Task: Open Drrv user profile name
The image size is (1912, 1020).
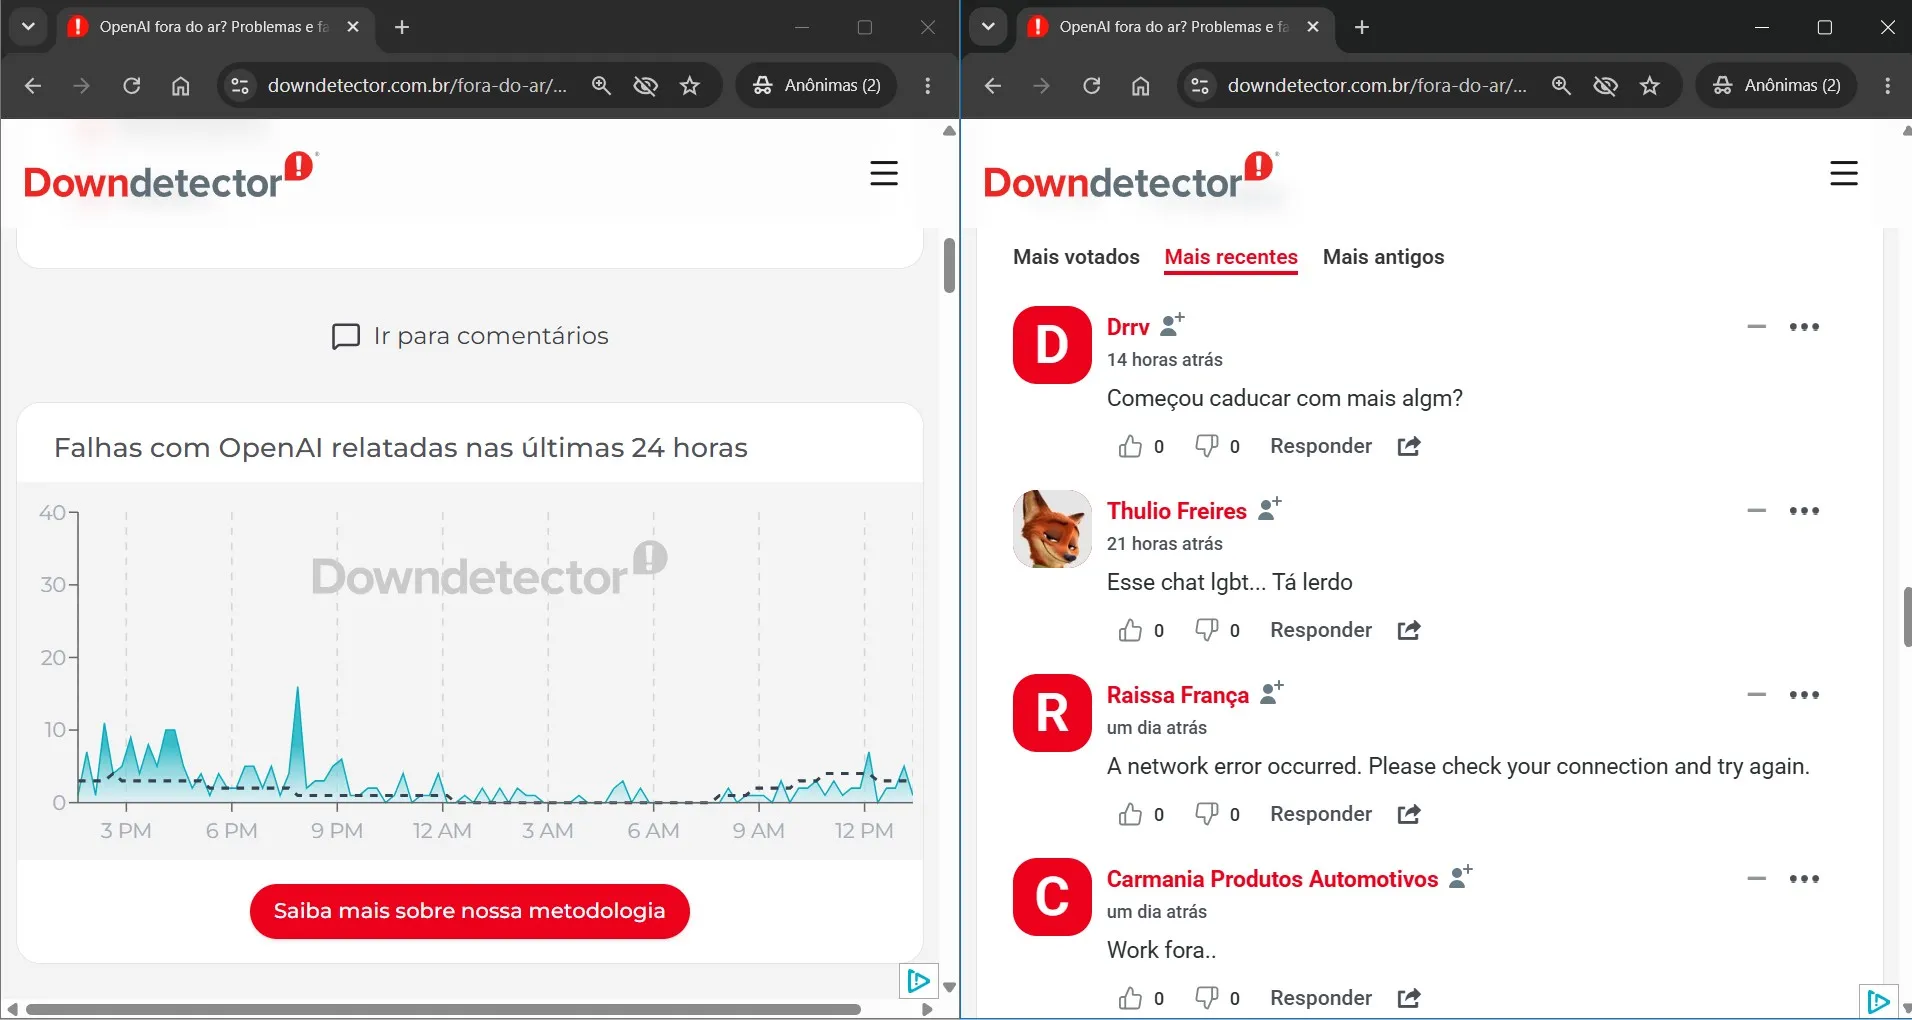Action: tap(1128, 327)
